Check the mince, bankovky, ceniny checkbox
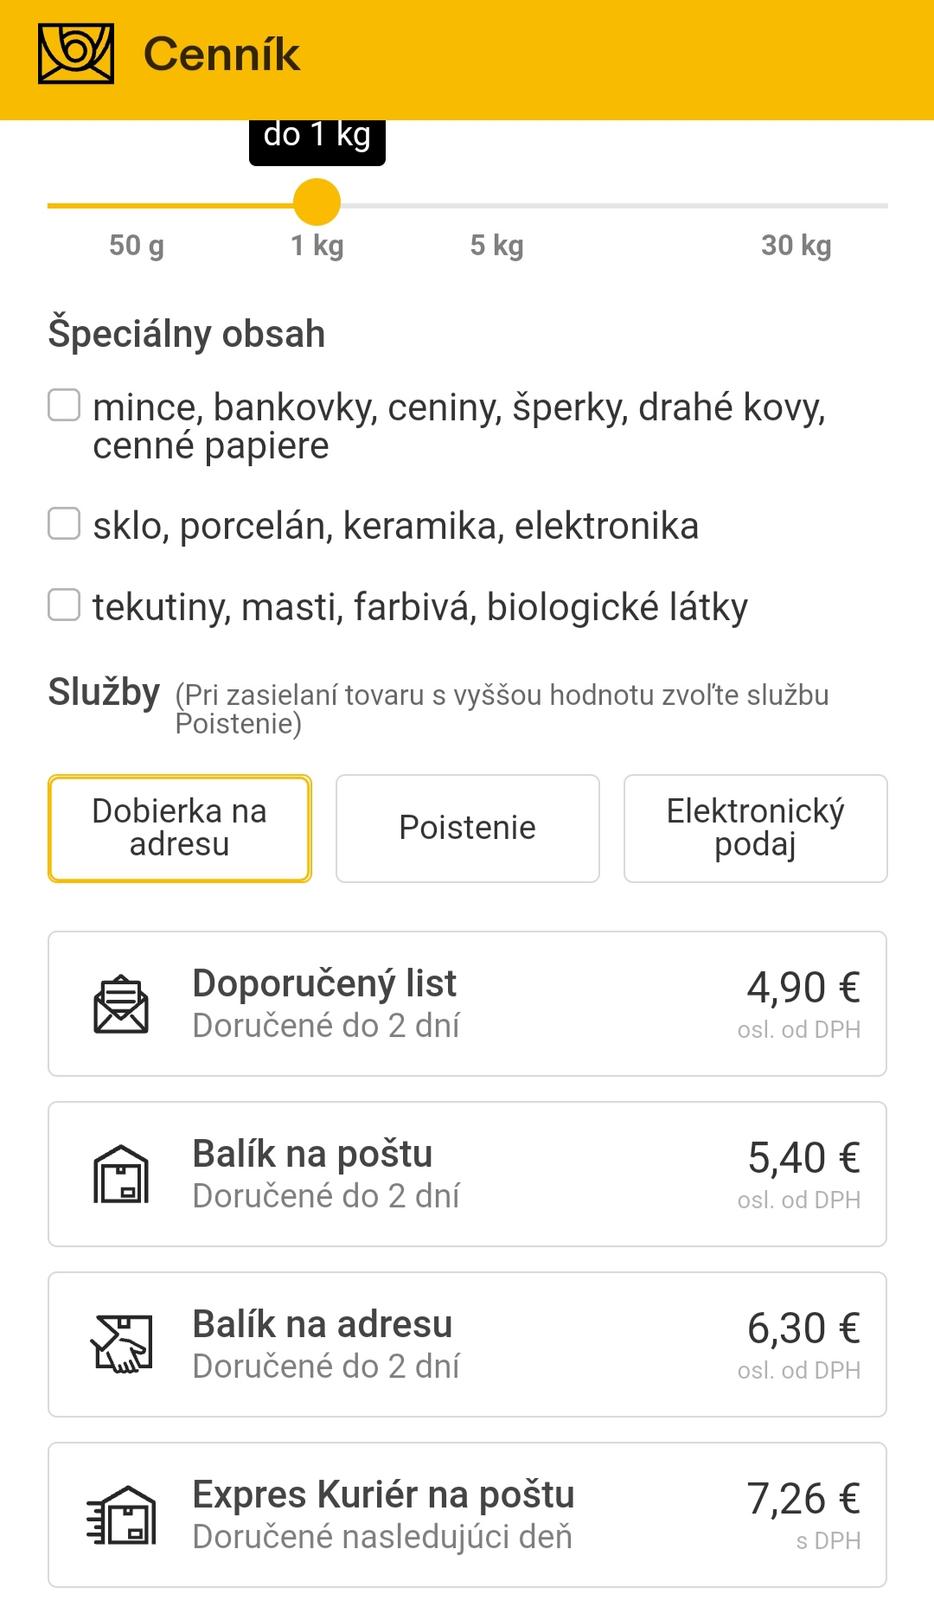The image size is (934, 1600). [x=65, y=405]
